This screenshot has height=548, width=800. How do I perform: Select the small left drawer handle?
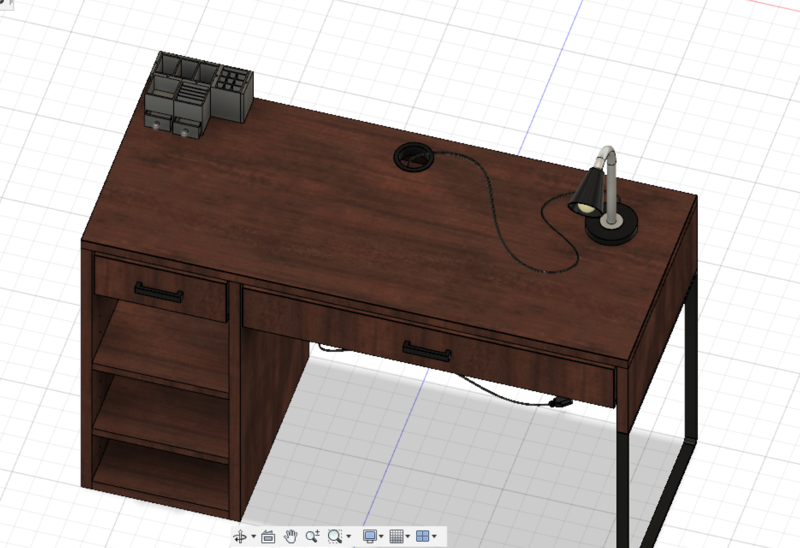(159, 292)
